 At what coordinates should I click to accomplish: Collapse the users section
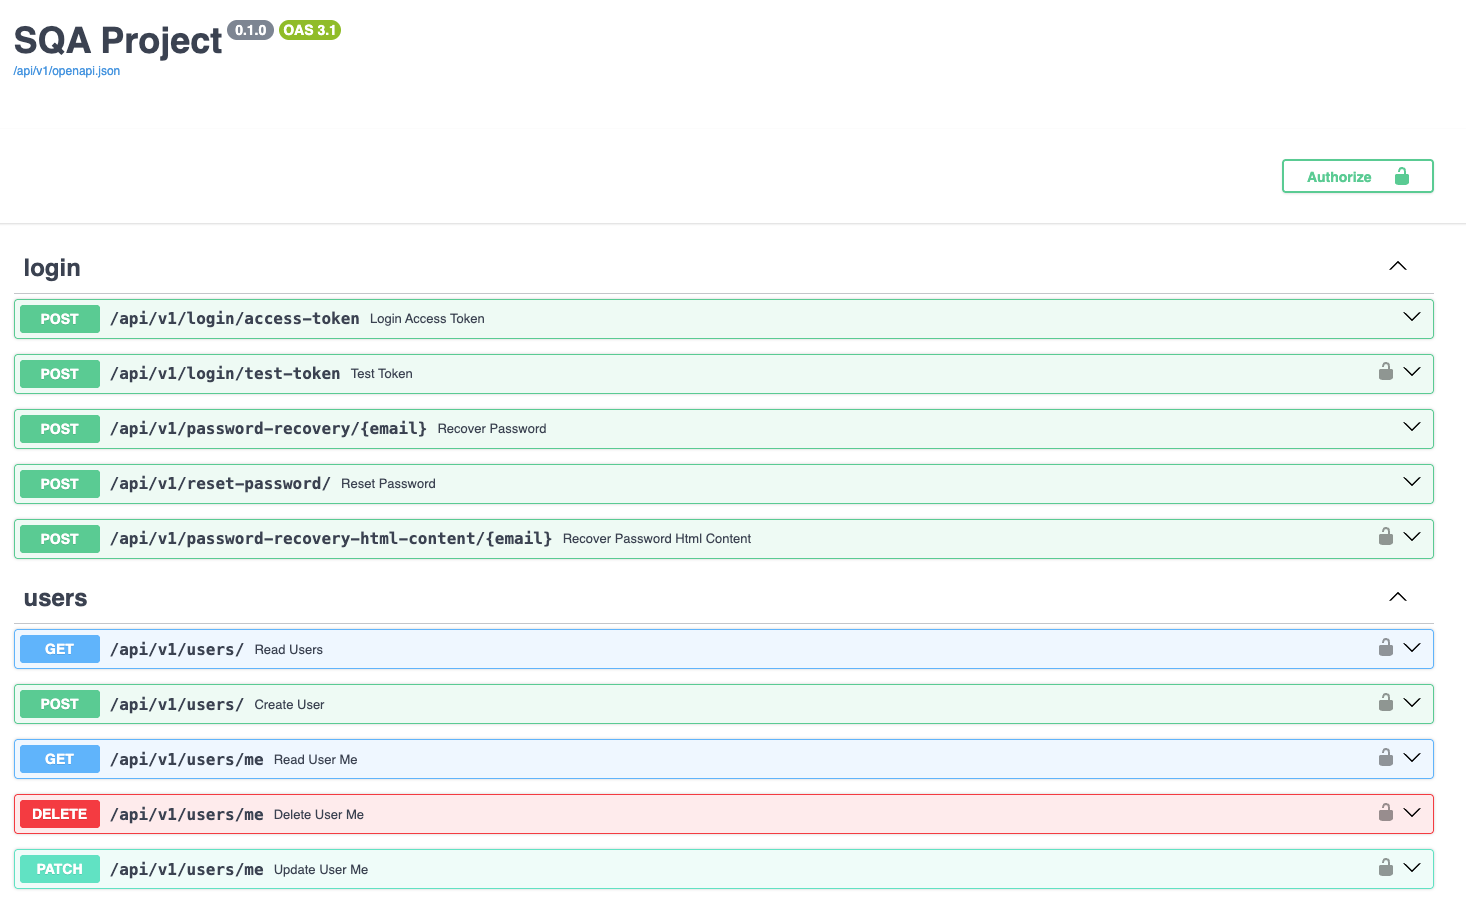(x=1397, y=597)
